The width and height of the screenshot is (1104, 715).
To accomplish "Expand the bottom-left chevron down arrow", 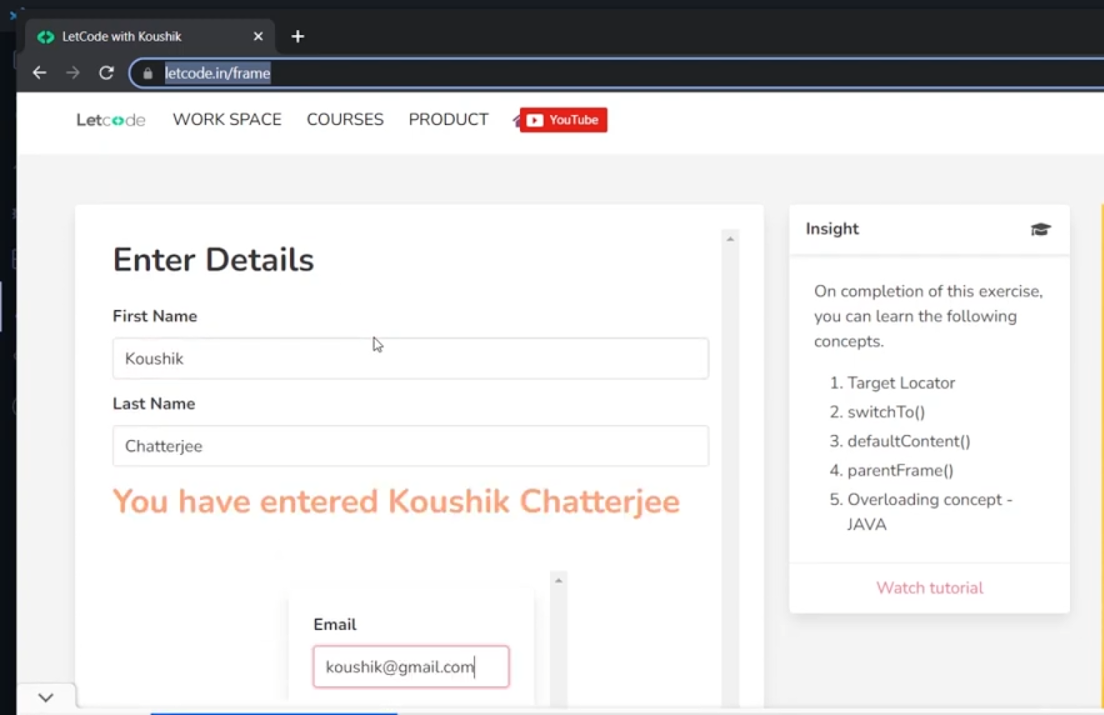I will [45, 697].
